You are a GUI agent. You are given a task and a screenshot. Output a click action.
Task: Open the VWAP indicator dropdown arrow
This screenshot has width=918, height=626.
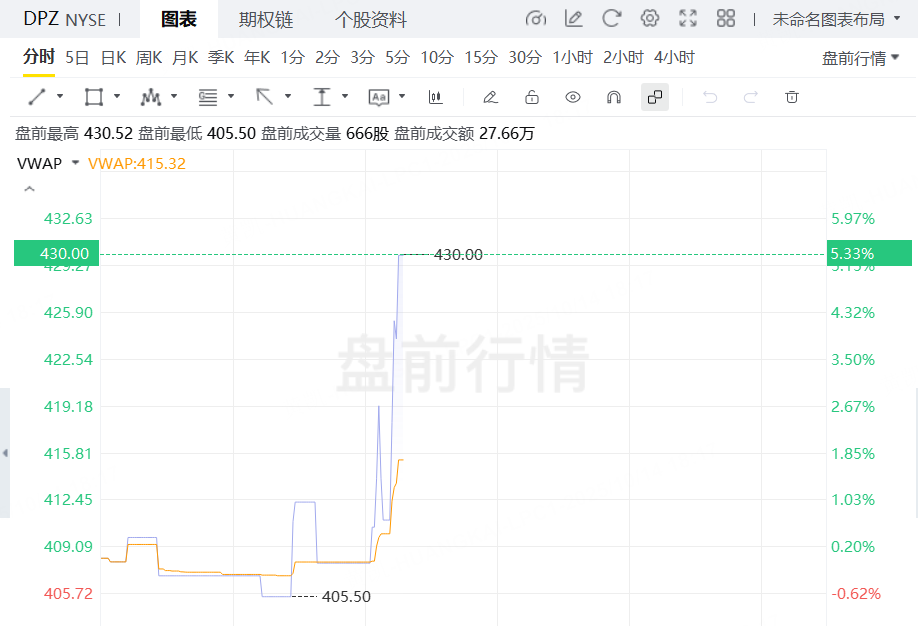click(75, 163)
